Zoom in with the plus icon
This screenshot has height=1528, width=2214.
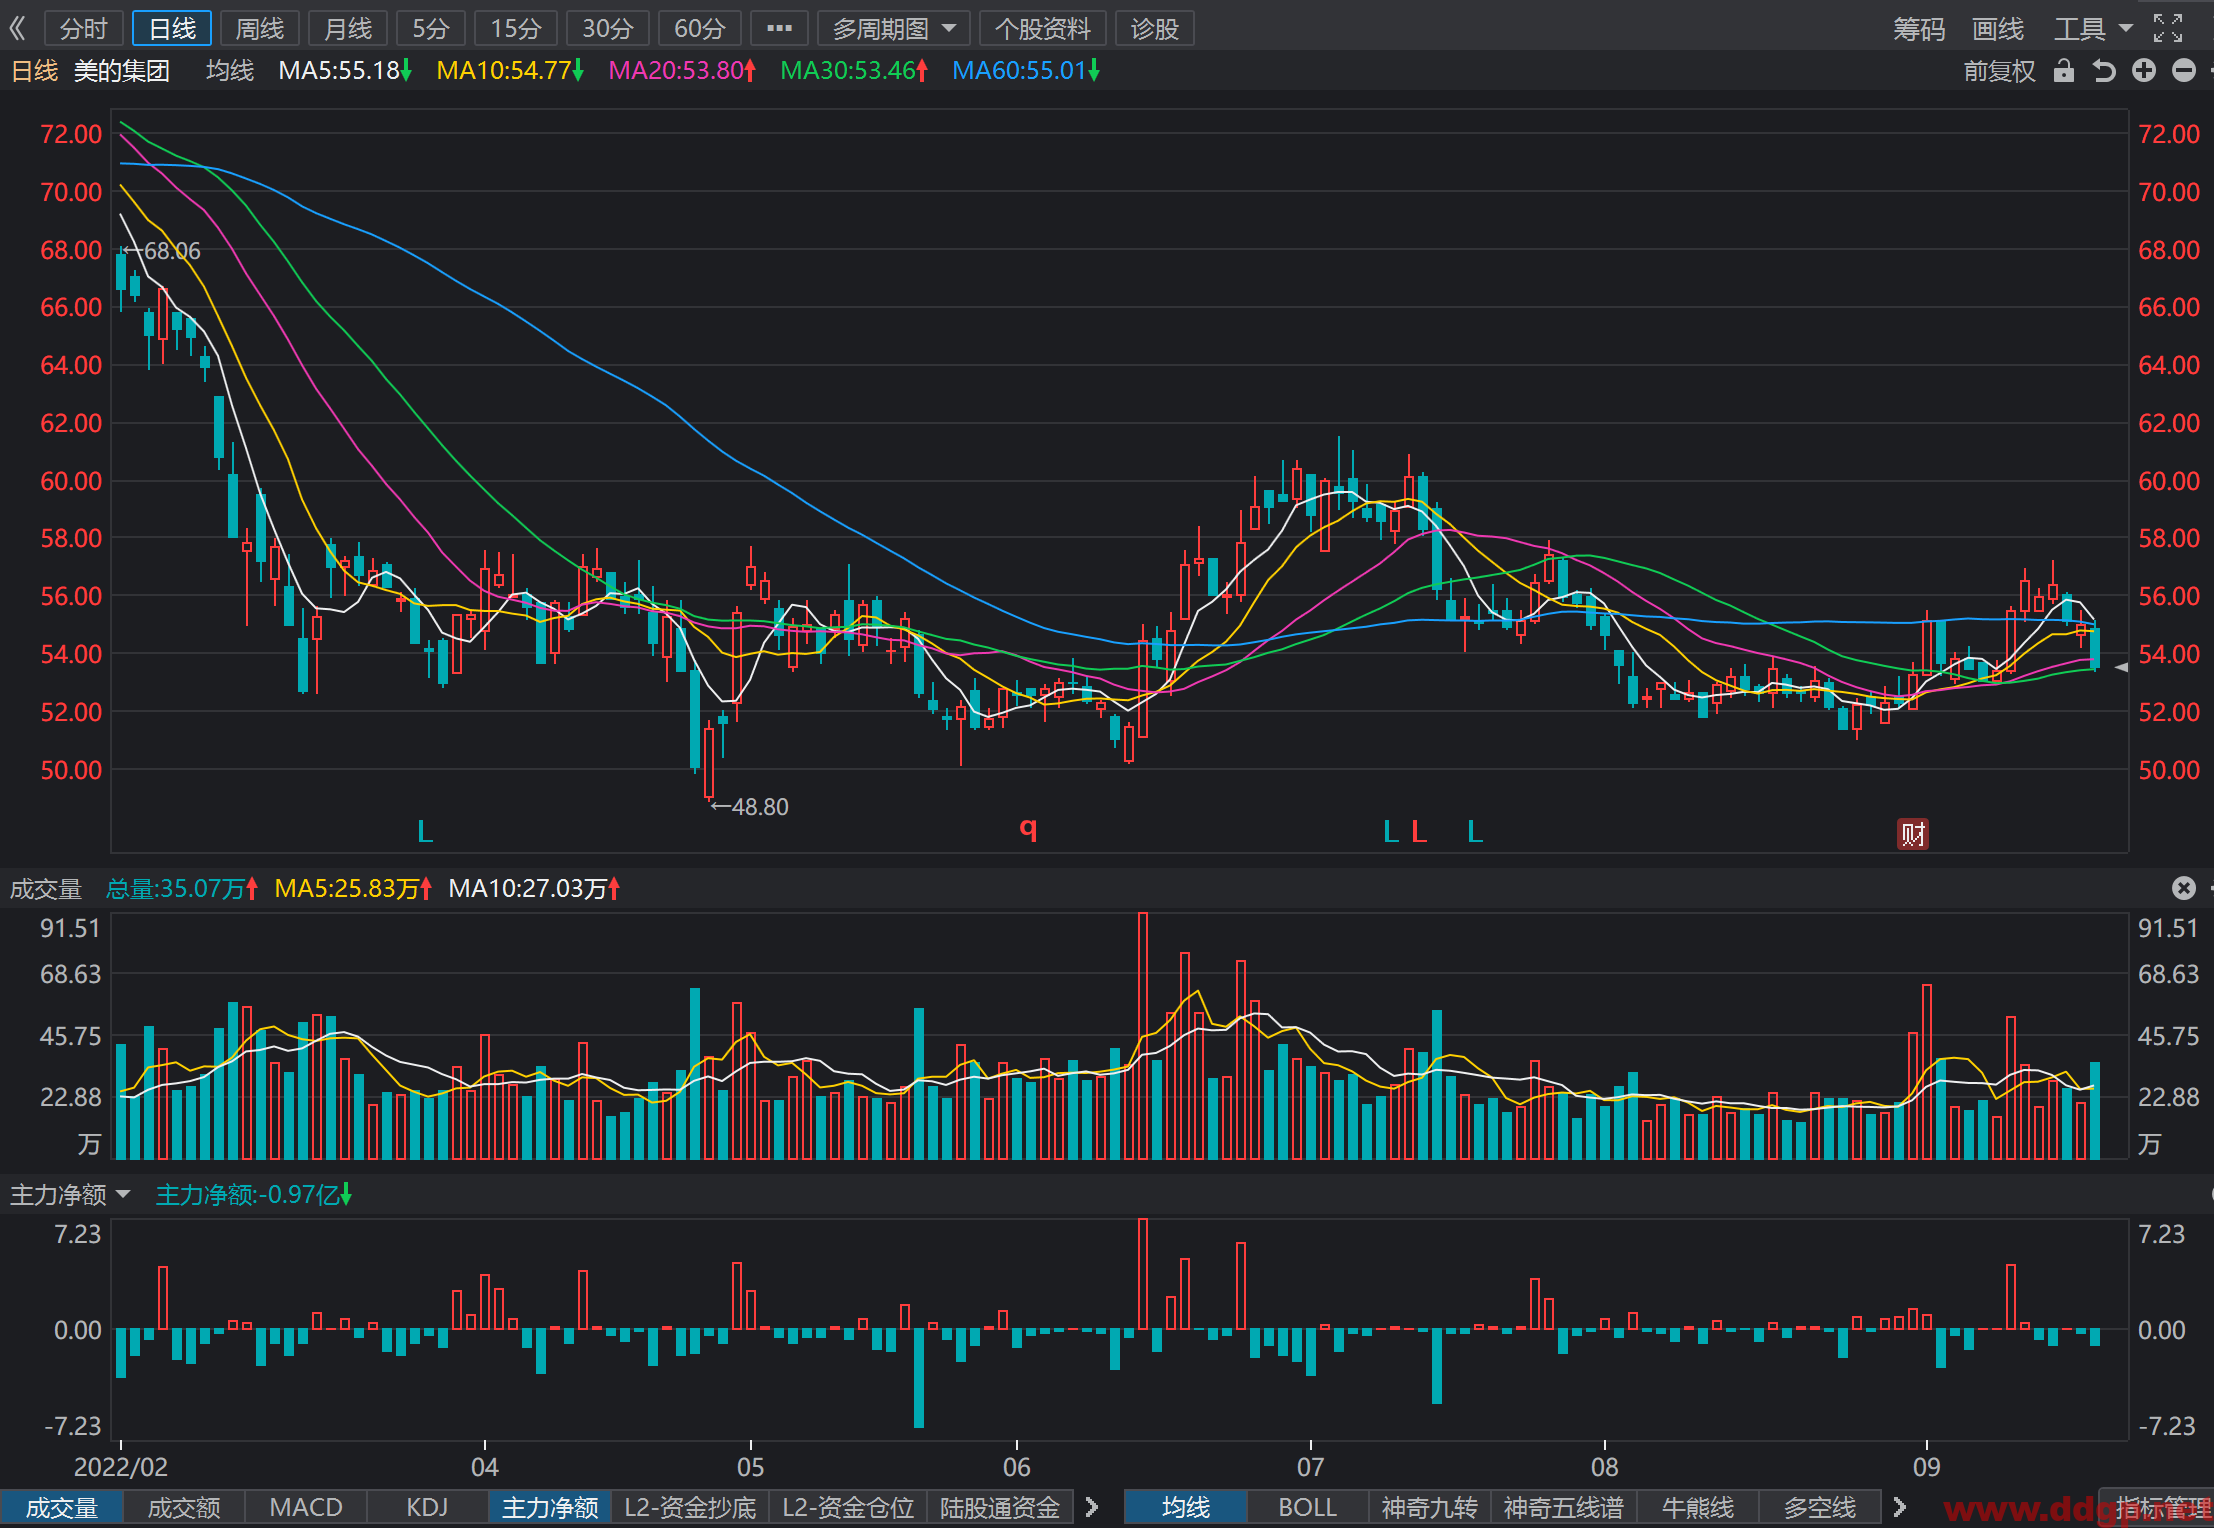point(2143,70)
